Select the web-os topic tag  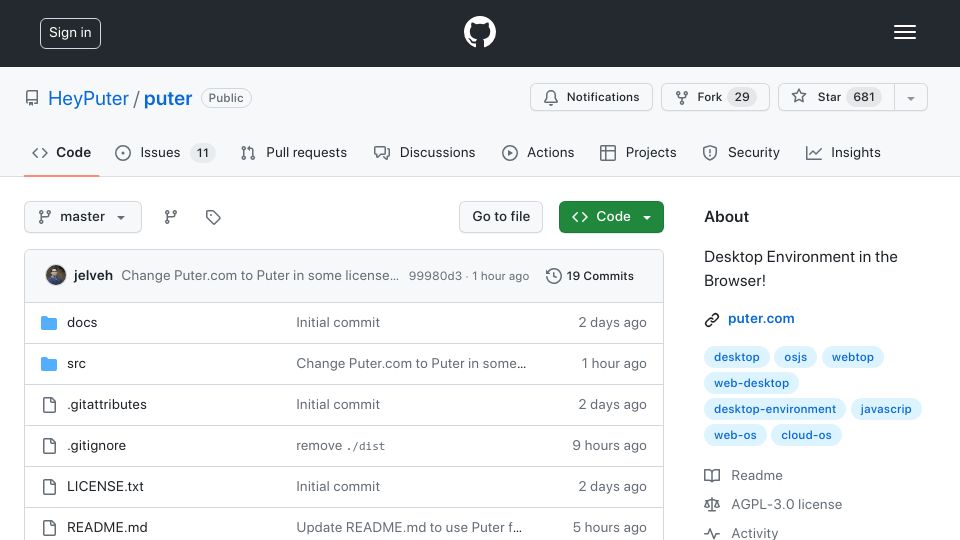coord(735,435)
